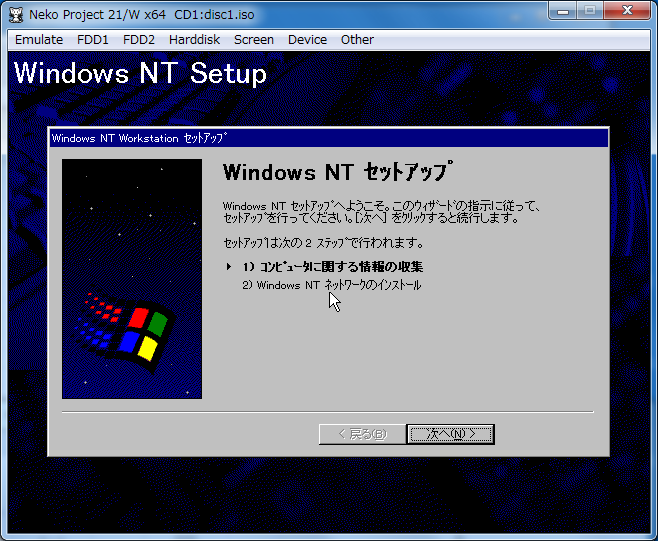The image size is (658, 541).
Task: Open the Screen menu
Action: pyautogui.click(x=254, y=40)
